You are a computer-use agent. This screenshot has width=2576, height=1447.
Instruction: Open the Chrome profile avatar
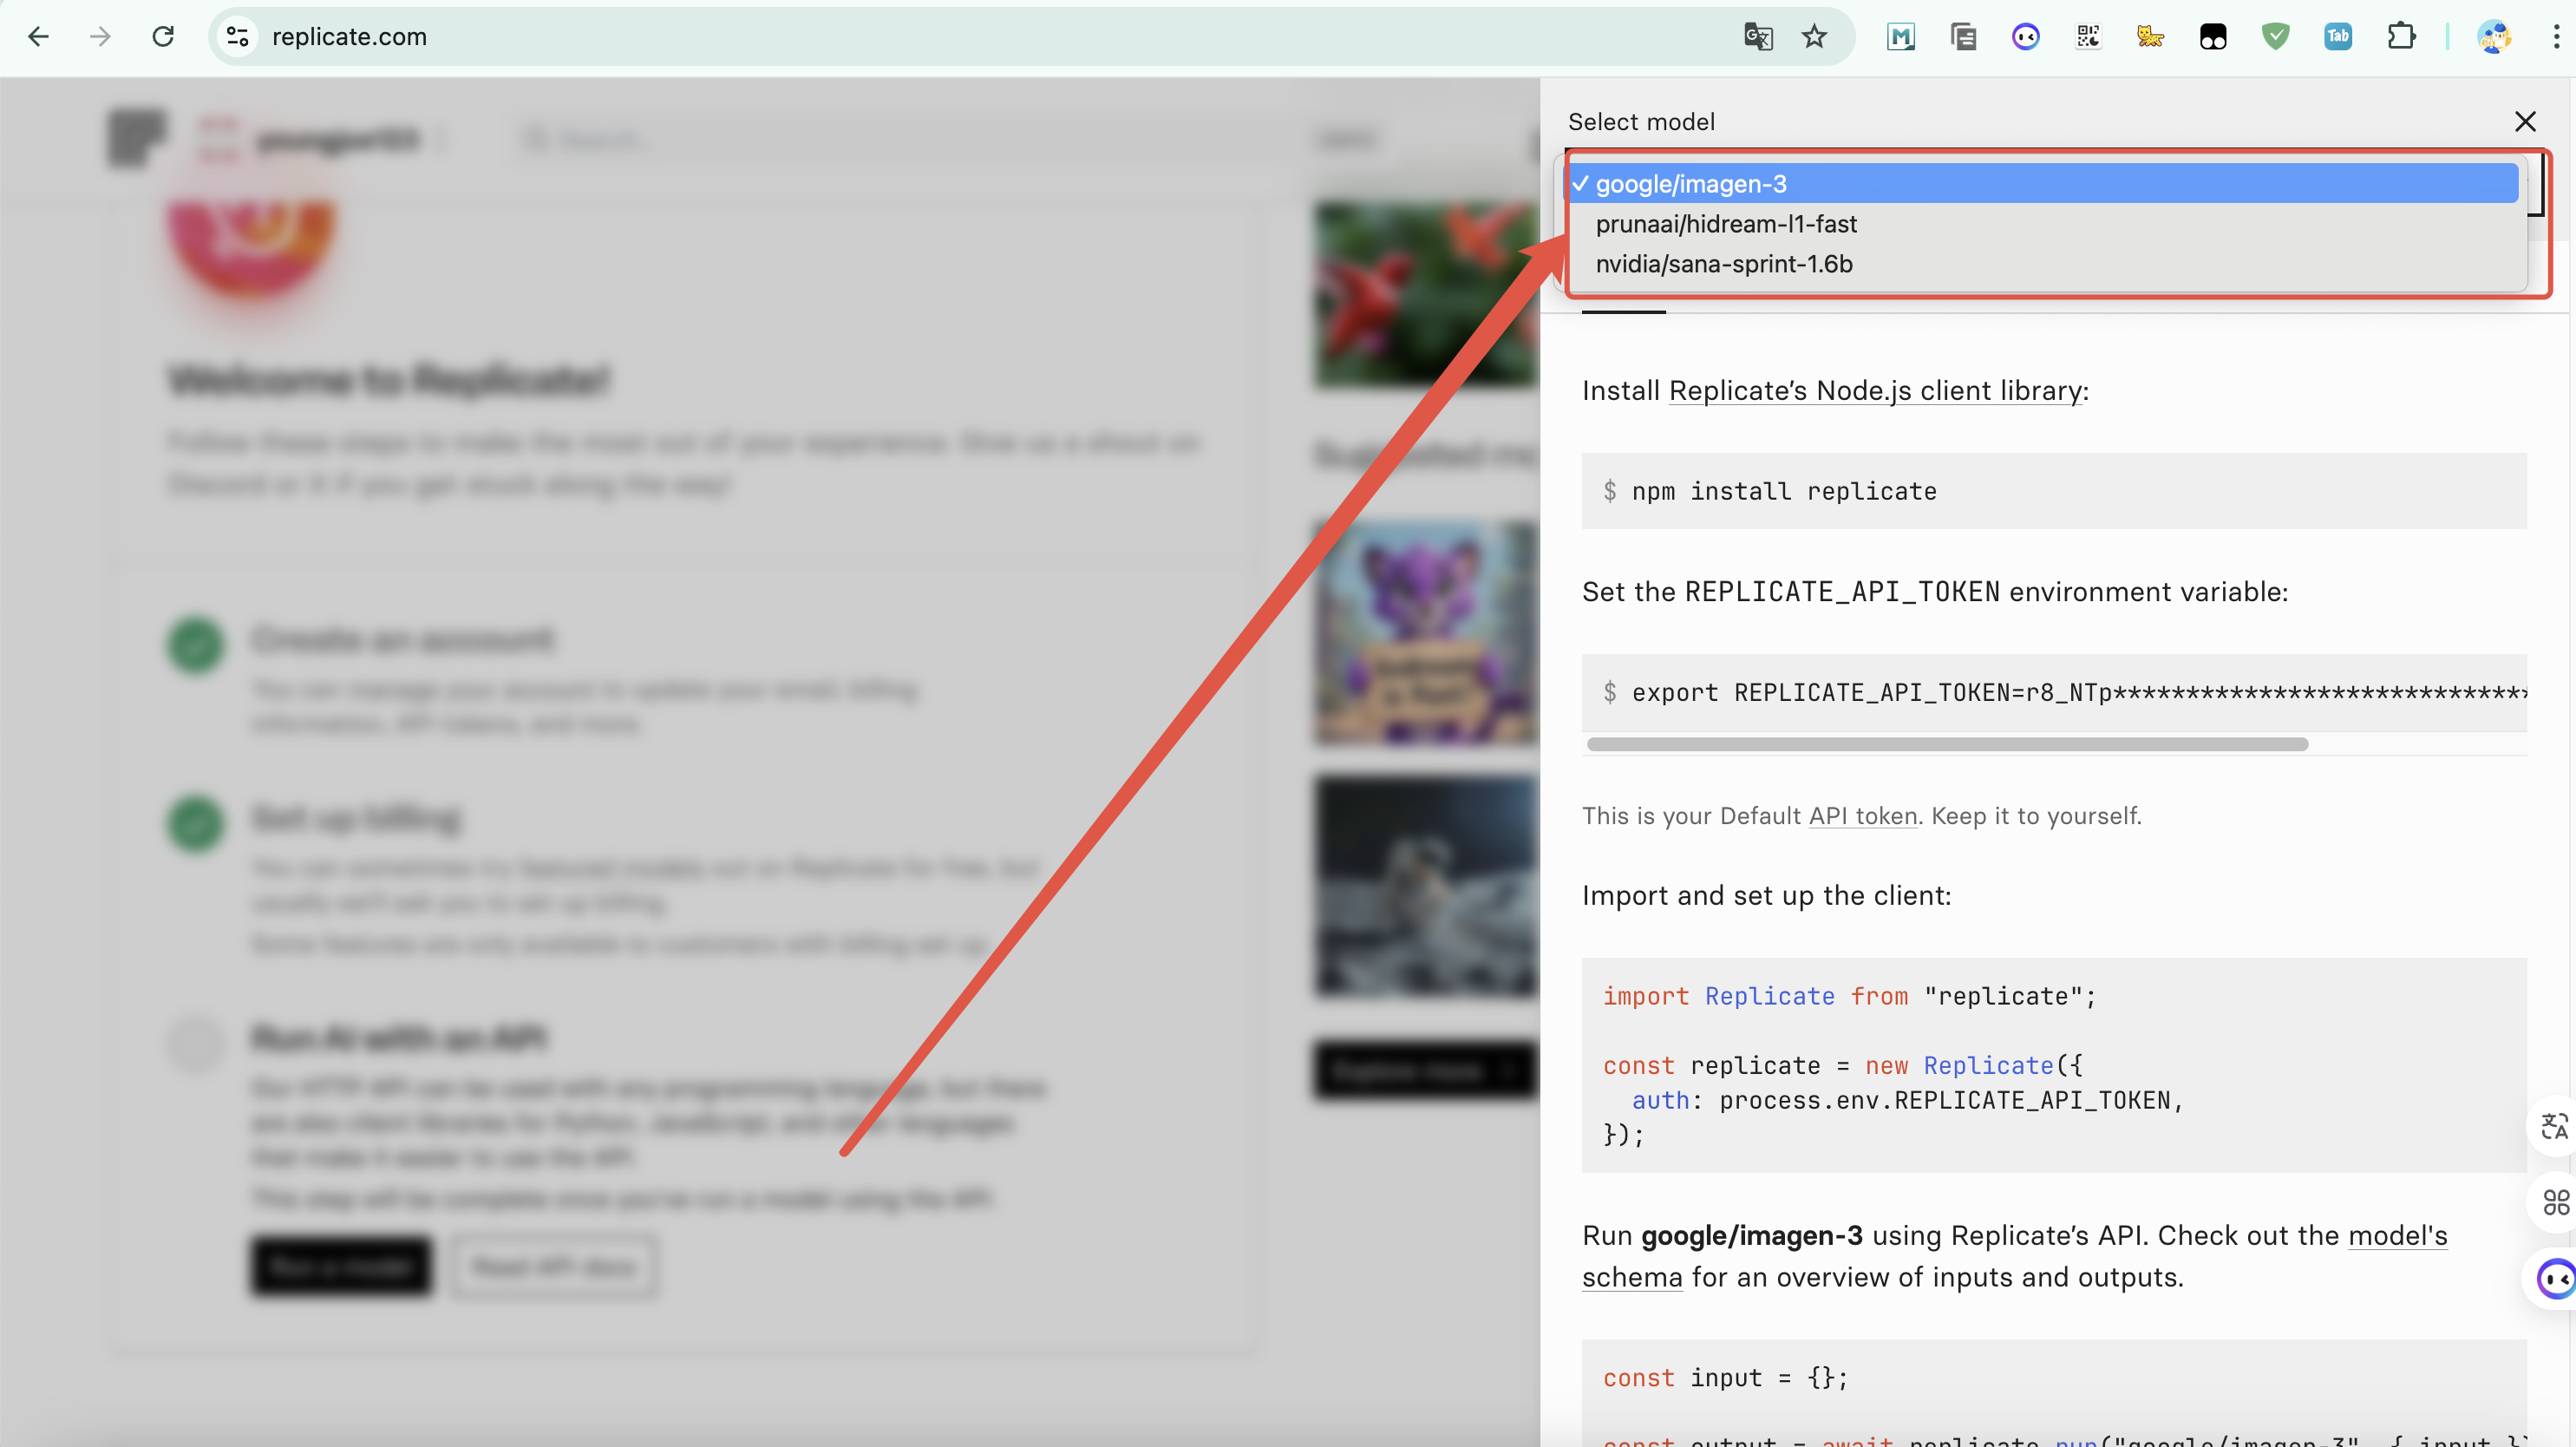(x=2494, y=37)
